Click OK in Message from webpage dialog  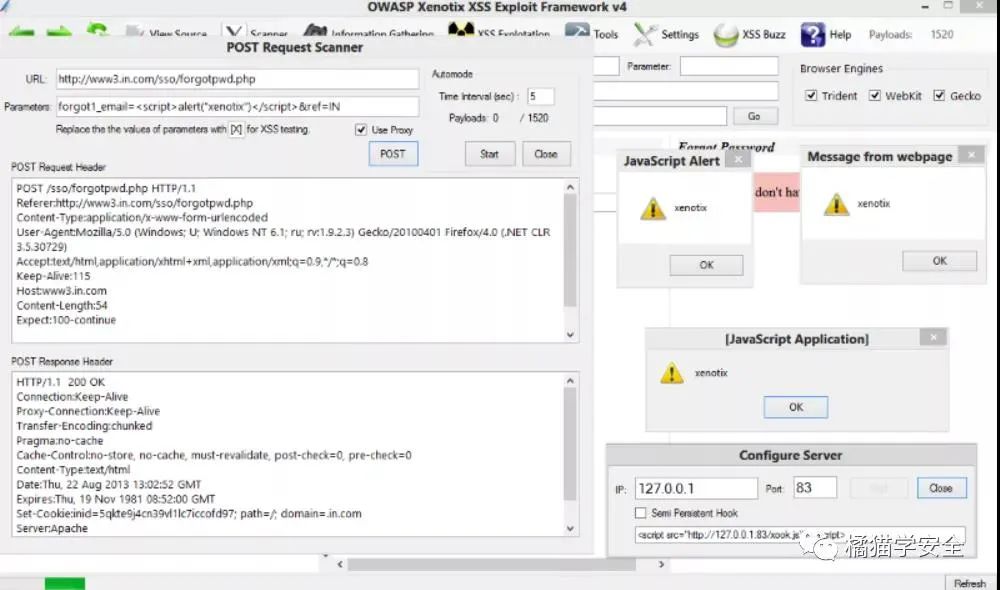(x=939, y=261)
